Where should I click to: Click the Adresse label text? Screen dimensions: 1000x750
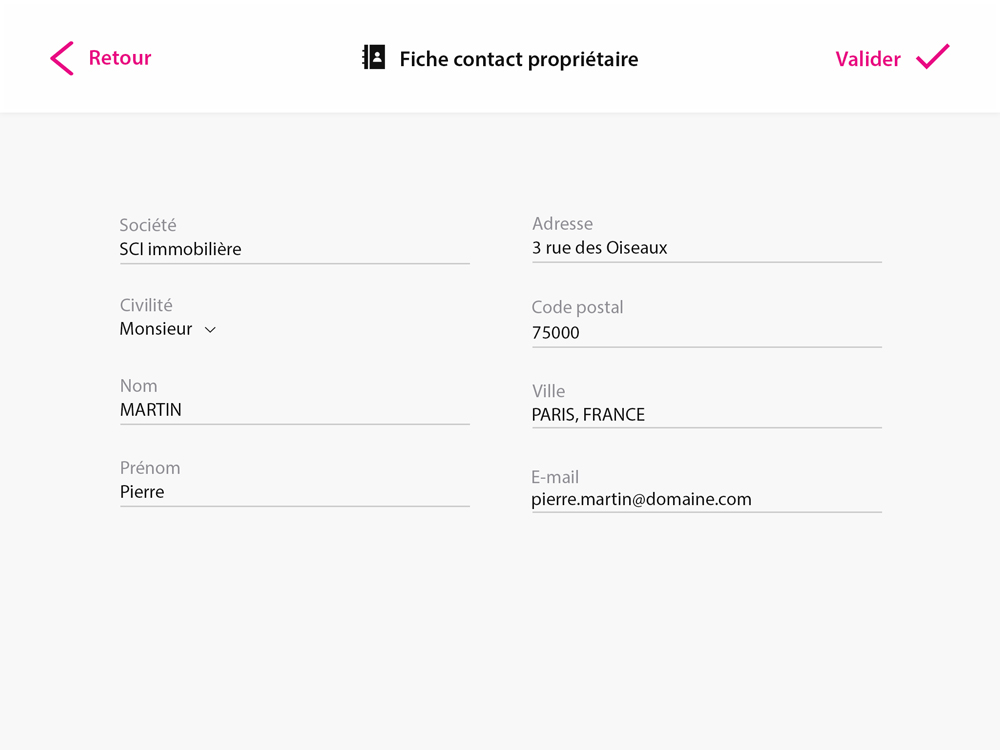562,224
